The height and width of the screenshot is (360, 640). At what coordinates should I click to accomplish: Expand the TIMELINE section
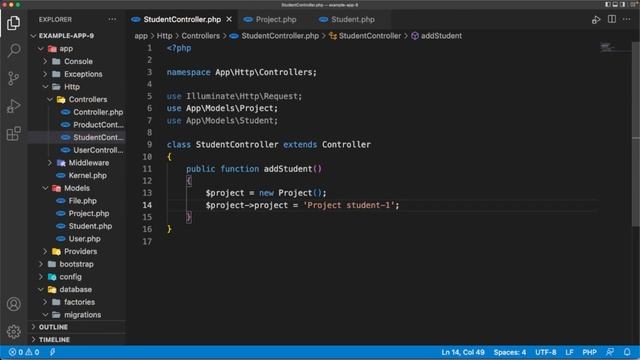77,340
